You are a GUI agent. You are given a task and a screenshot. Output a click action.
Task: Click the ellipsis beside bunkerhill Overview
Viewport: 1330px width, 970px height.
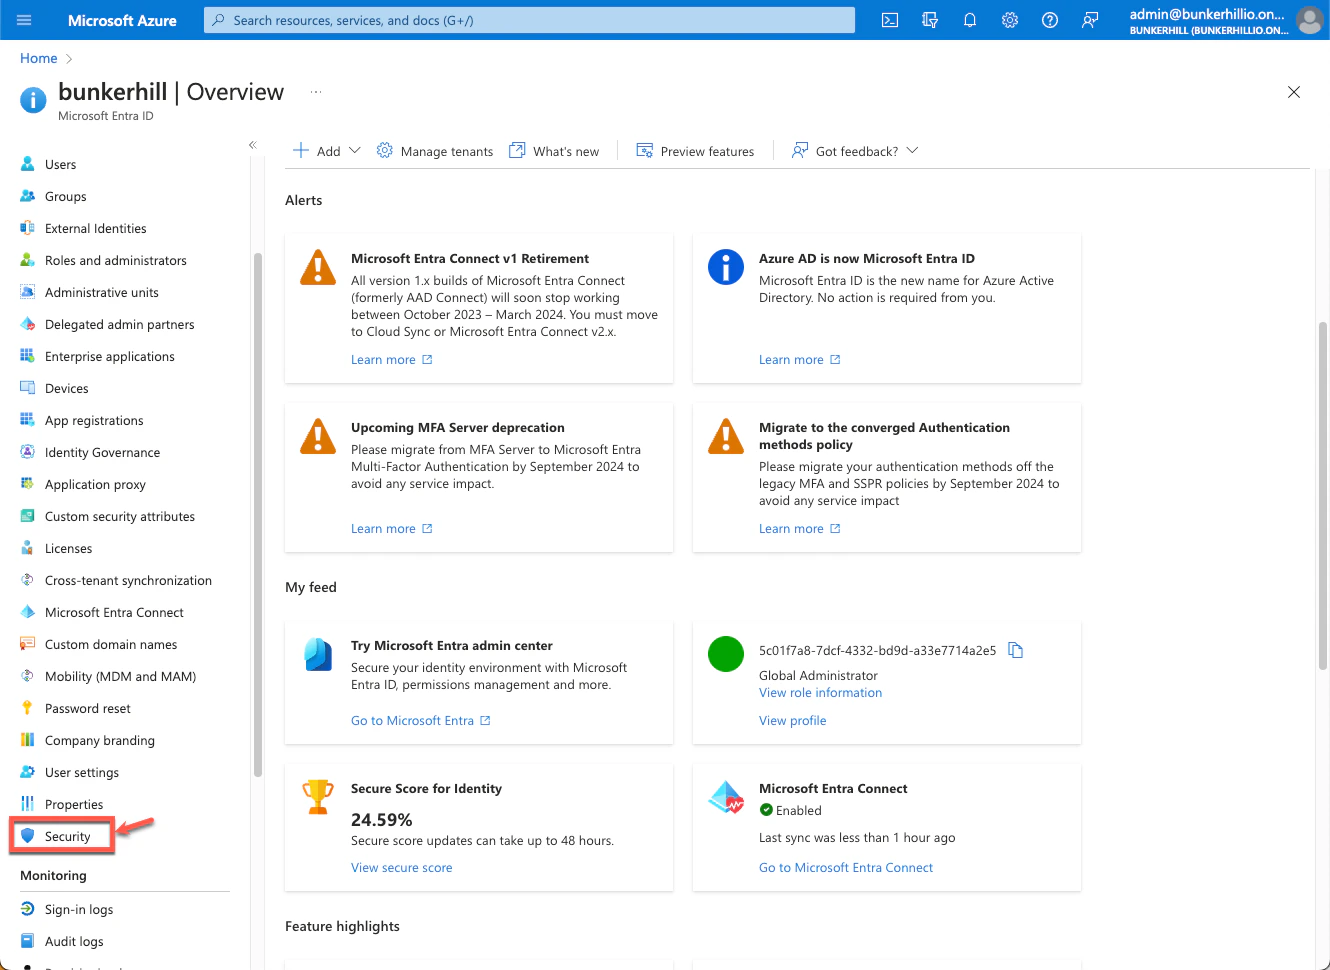pos(316,92)
